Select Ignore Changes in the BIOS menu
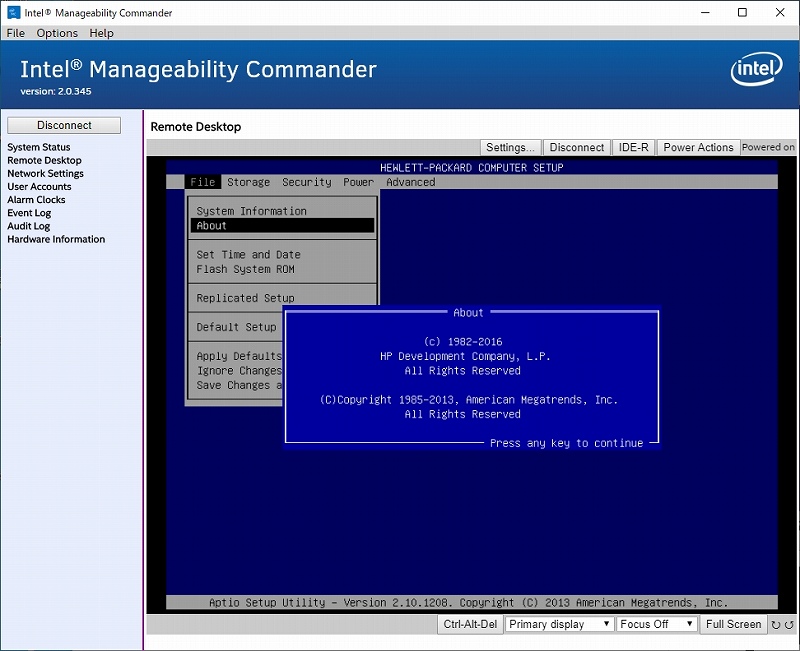Screen dimensions: 800x651 click(x=239, y=370)
